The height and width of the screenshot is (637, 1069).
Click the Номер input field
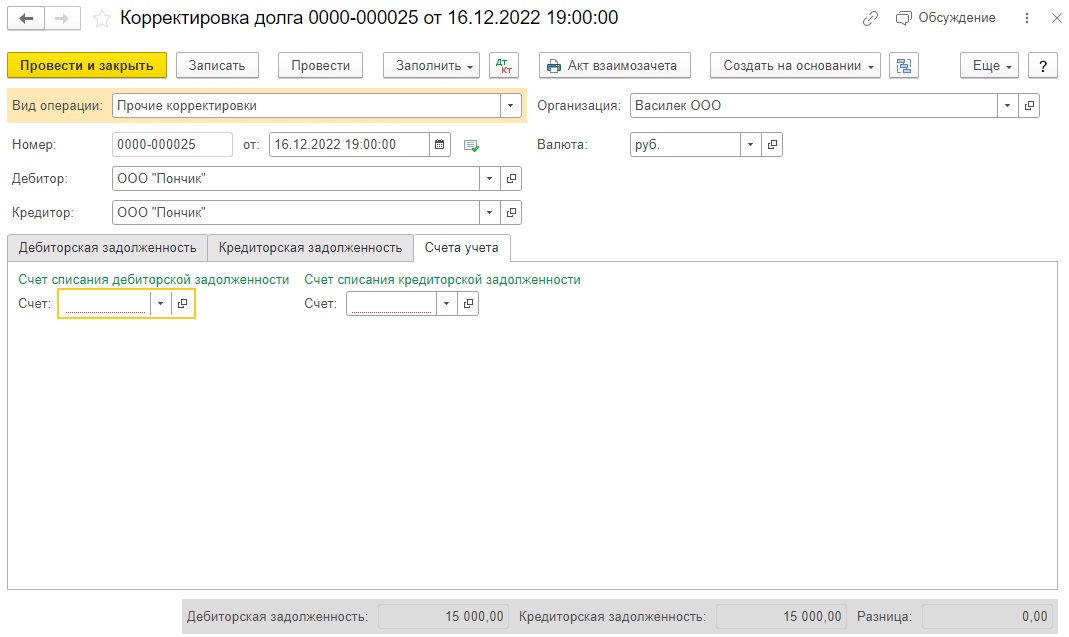click(x=172, y=145)
